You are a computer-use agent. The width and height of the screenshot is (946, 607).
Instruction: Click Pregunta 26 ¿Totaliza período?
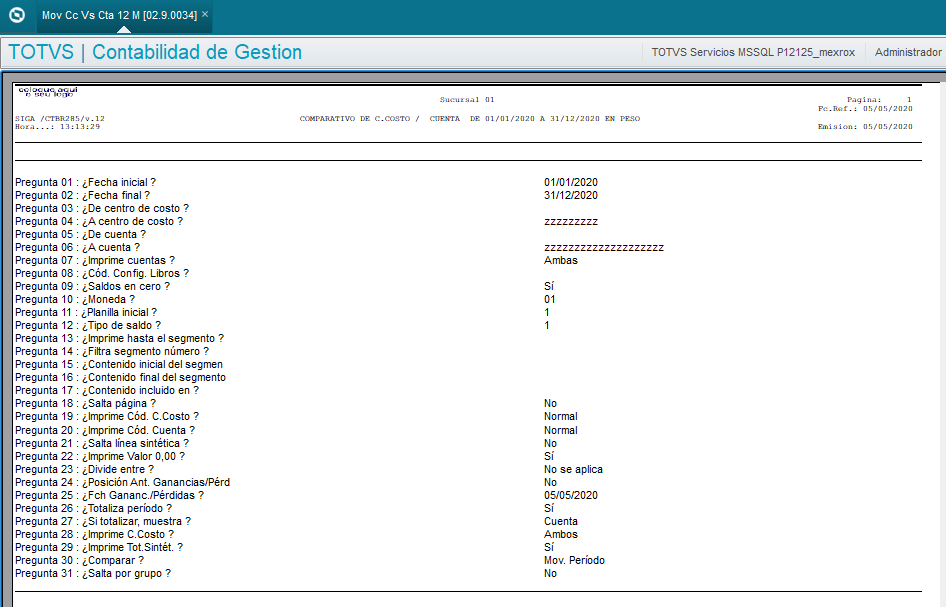tap(94, 508)
